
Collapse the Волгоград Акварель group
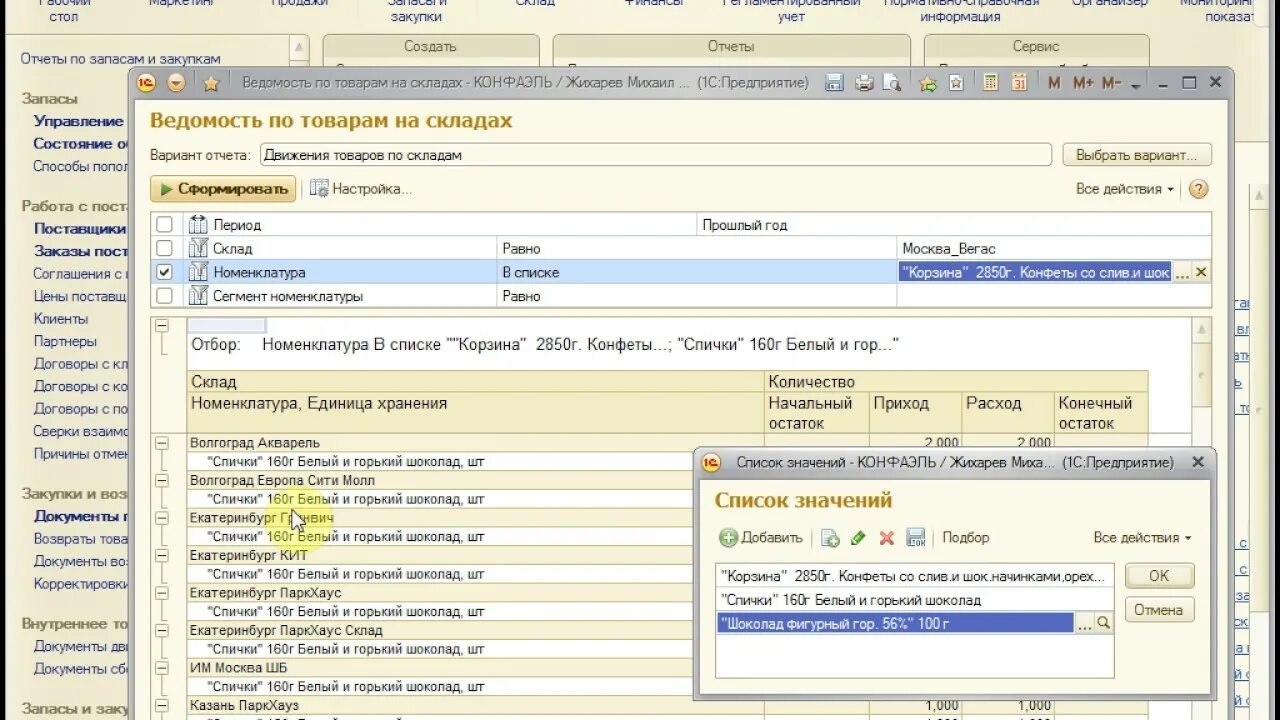coord(161,442)
